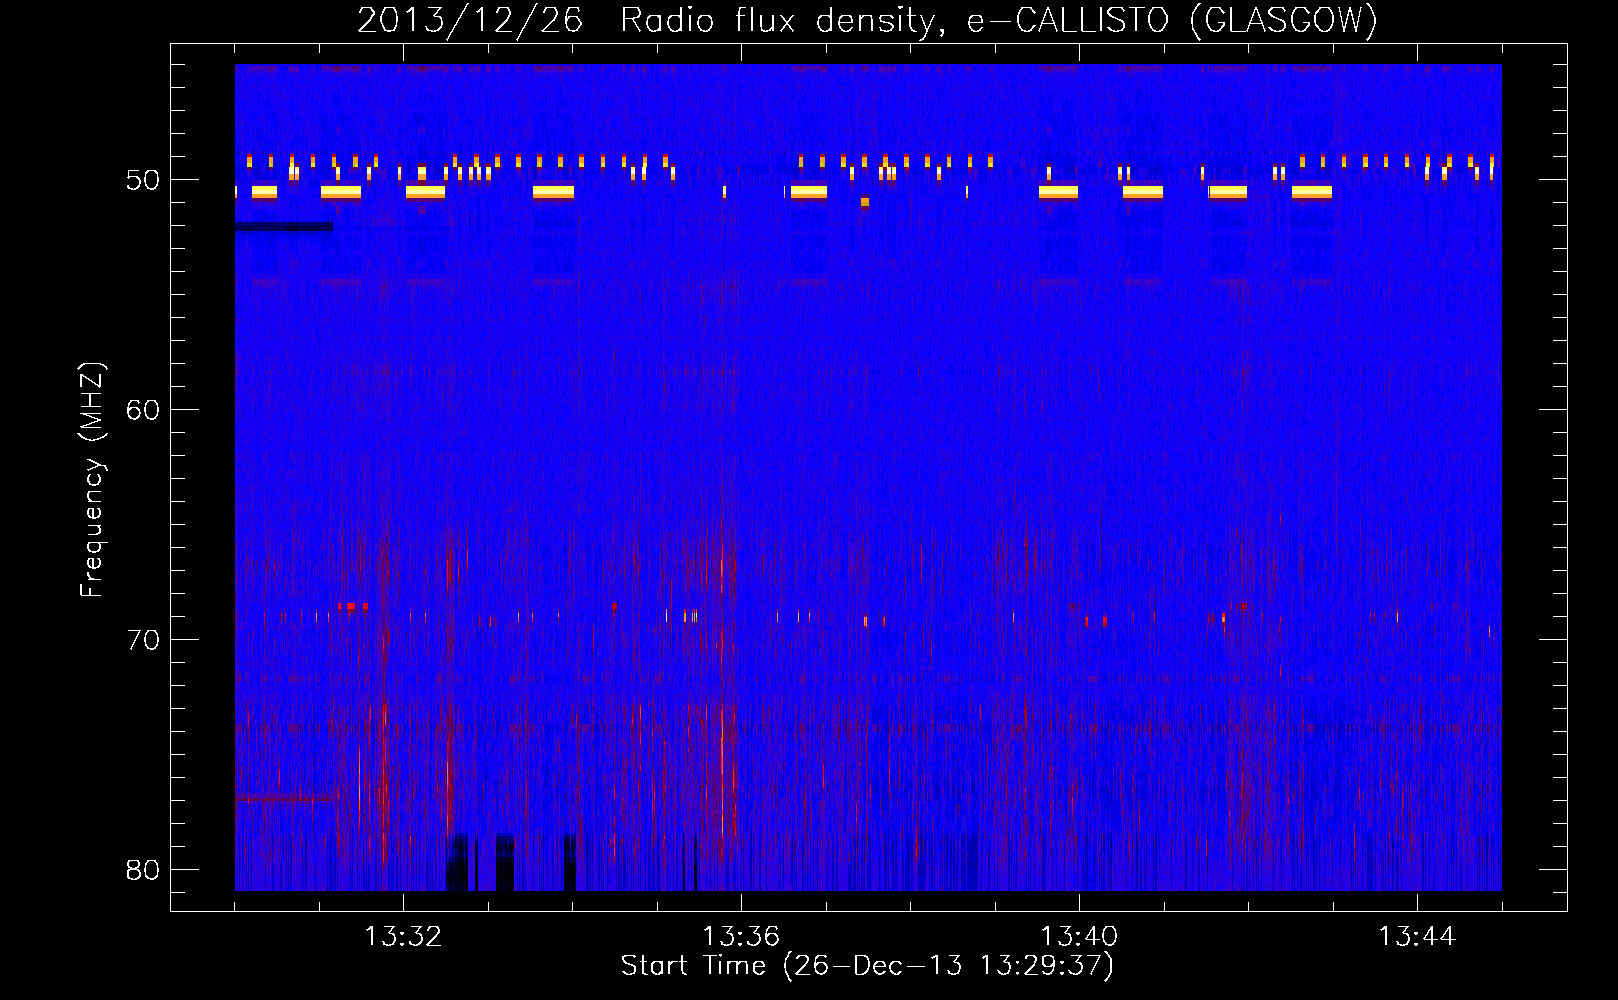Click the dark horizontal band near 52 MHz

(284, 227)
